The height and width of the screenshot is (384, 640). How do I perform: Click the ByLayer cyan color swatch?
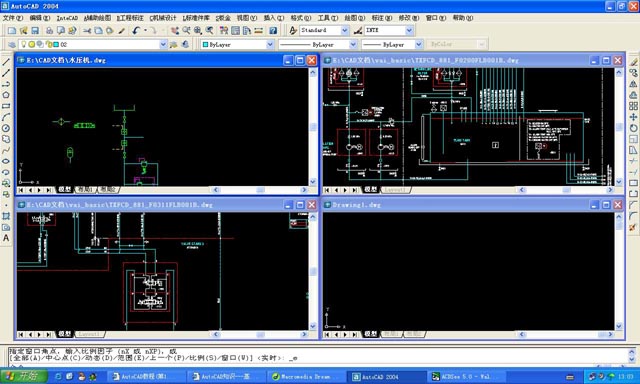205,44
